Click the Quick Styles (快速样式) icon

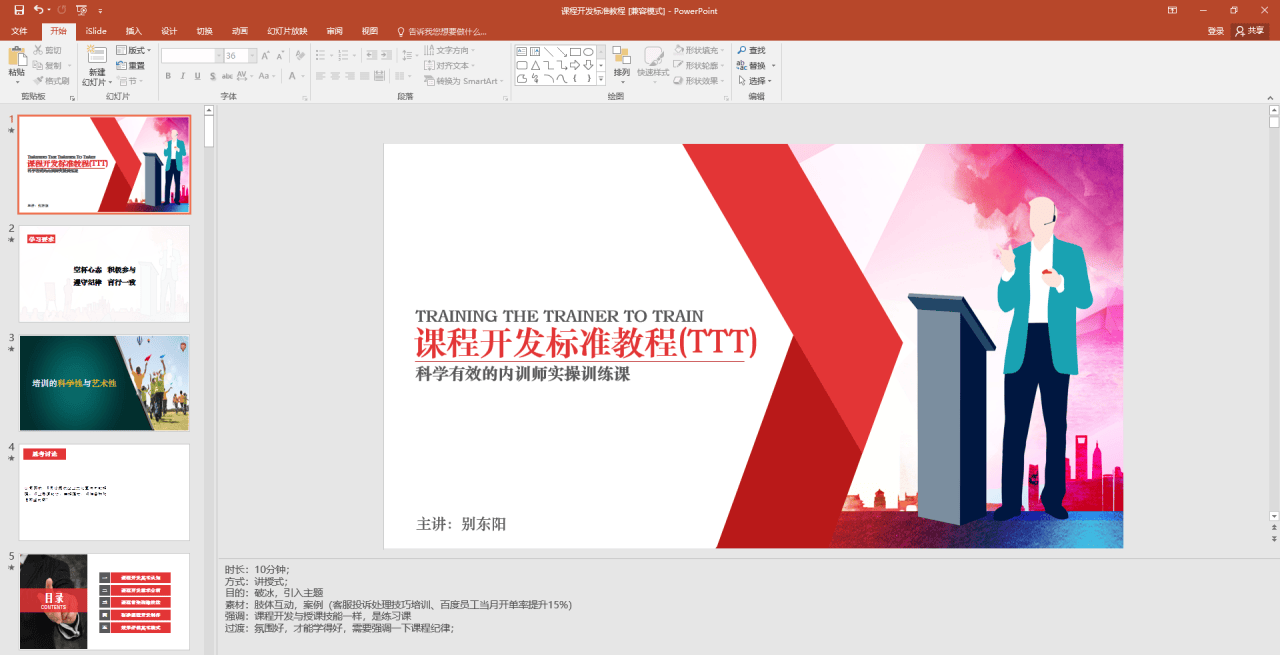[653, 55]
